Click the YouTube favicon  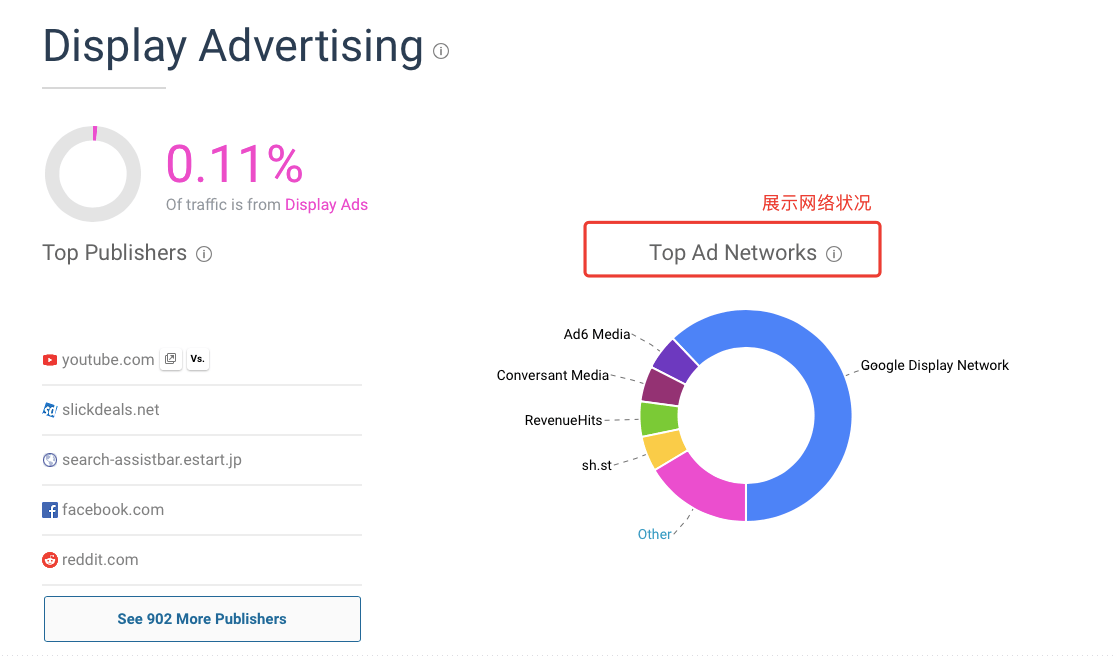click(50, 360)
